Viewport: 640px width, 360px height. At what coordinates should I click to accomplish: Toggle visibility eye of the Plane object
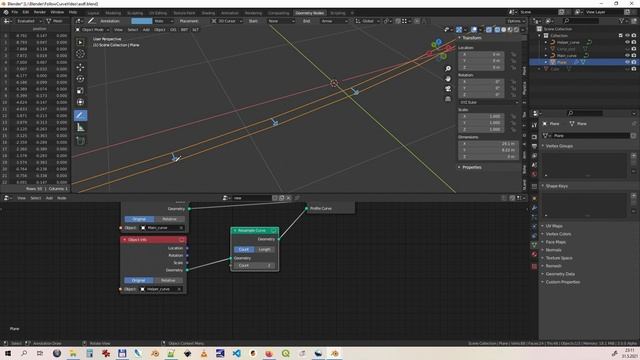click(x=627, y=62)
